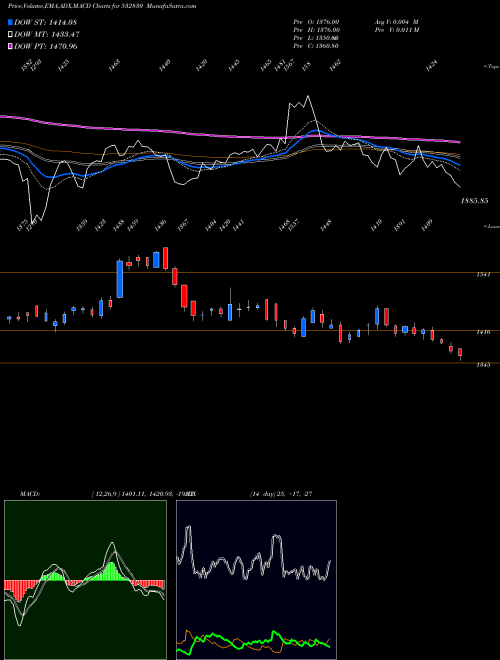Screen dimensions: 500x660
Task: Click the 'Pre V: 0.011 M' value
Action: 396,30
